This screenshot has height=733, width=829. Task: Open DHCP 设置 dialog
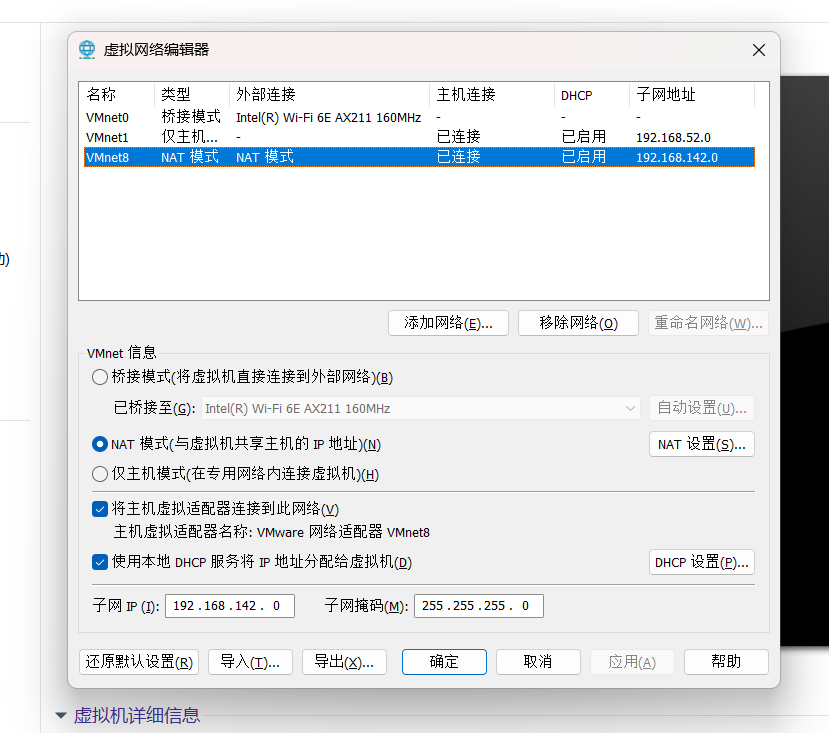coord(702,562)
